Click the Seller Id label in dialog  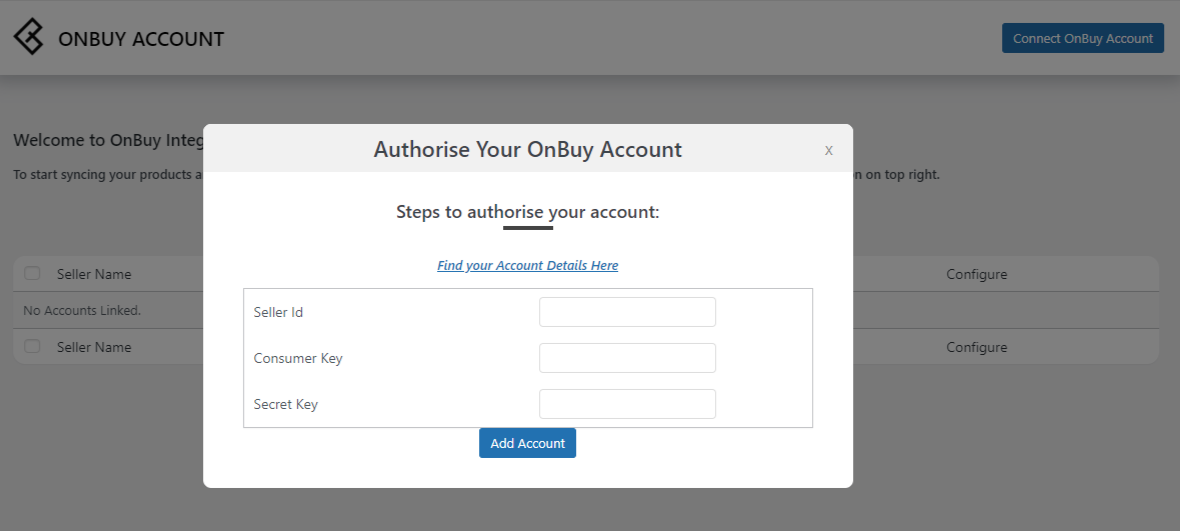coord(278,312)
